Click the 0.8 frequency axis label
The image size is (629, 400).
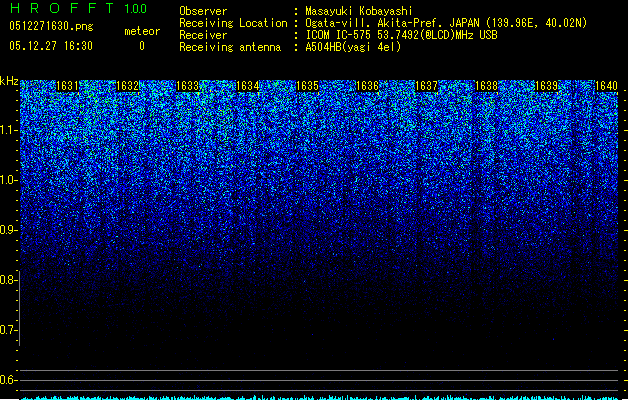[8, 280]
